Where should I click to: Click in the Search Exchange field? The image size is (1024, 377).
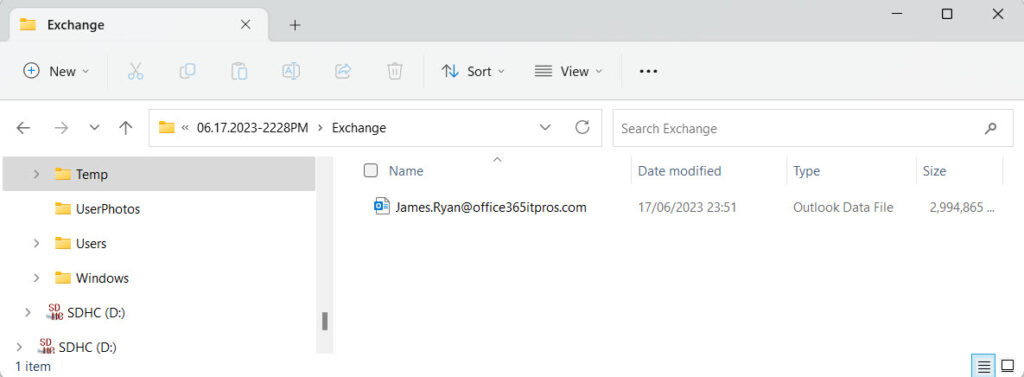(813, 128)
